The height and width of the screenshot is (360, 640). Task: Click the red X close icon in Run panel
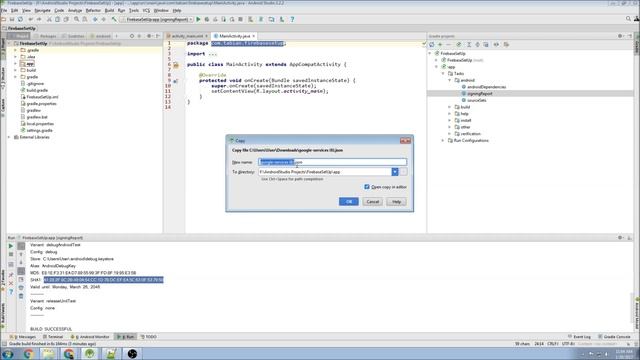point(11,283)
